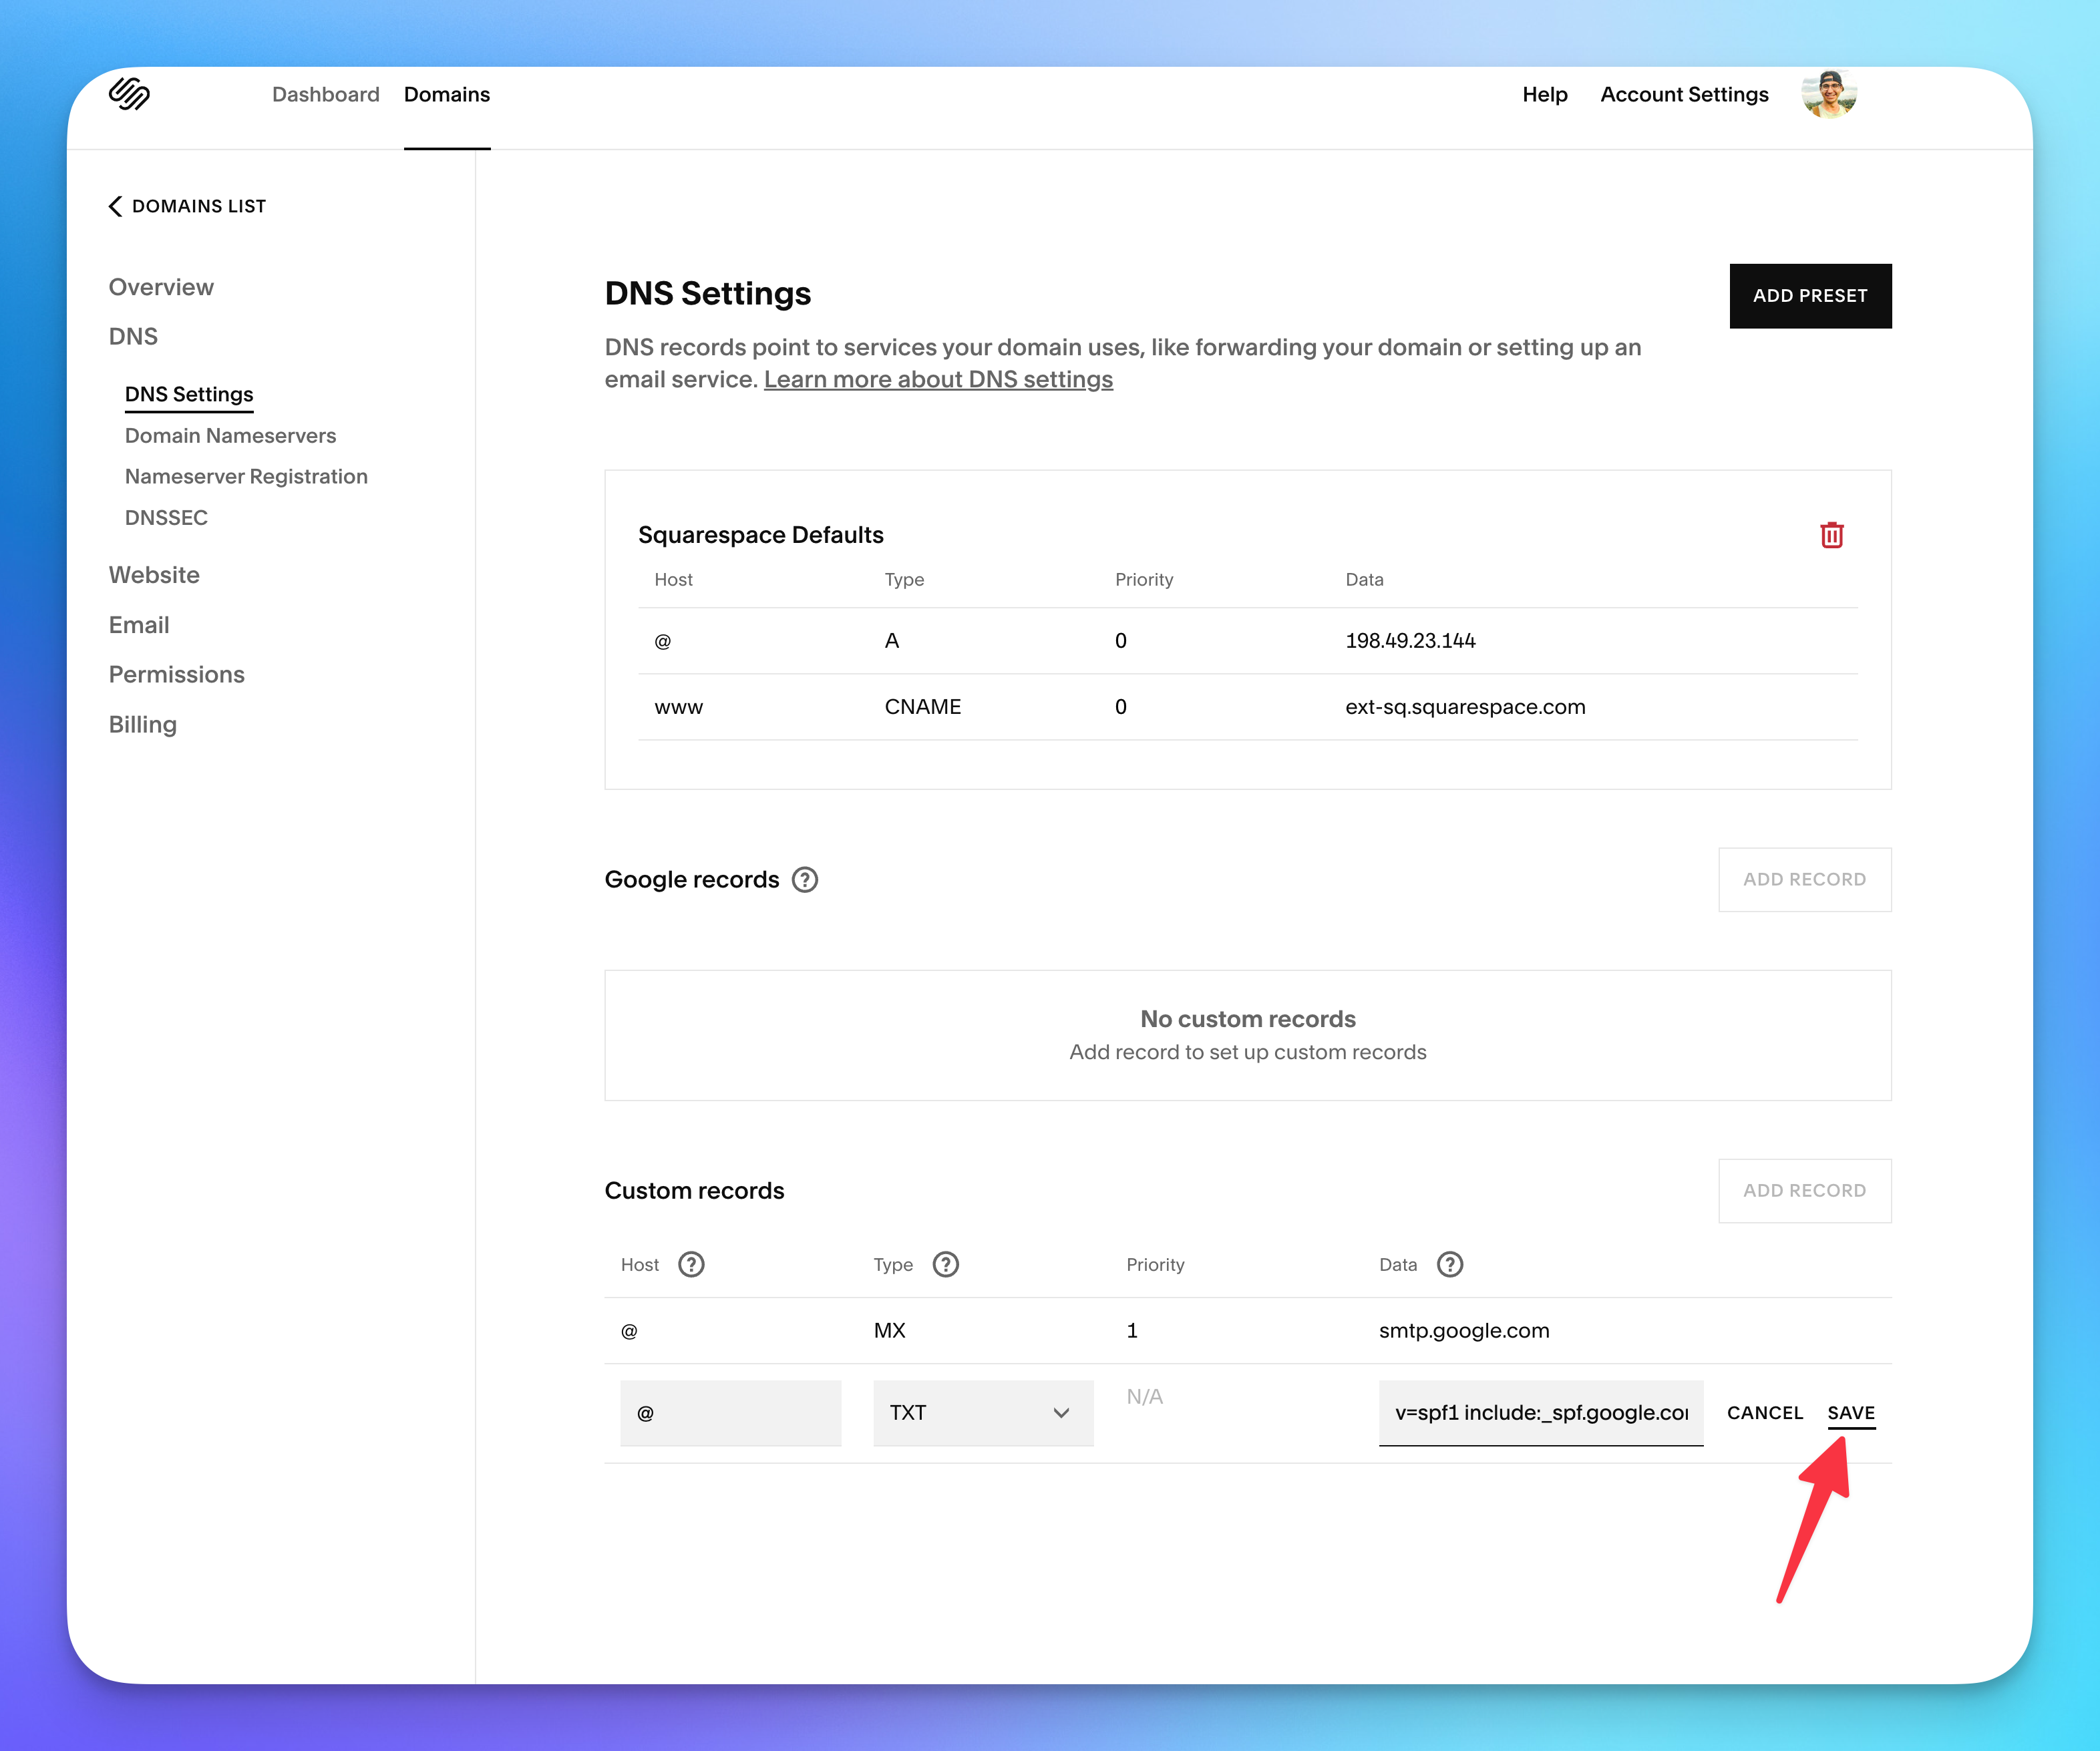The height and width of the screenshot is (1751, 2100).
Task: Click the Squarespace logo icon
Action: pyautogui.click(x=129, y=94)
